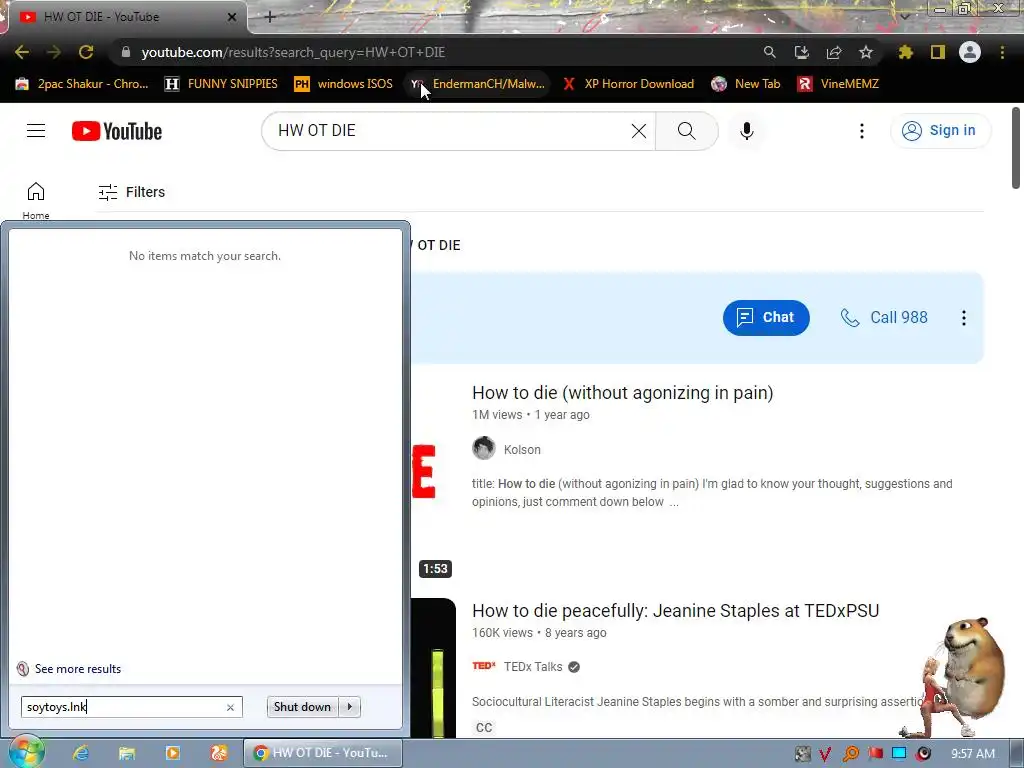Go to YouTube Home in sidebar

point(36,200)
